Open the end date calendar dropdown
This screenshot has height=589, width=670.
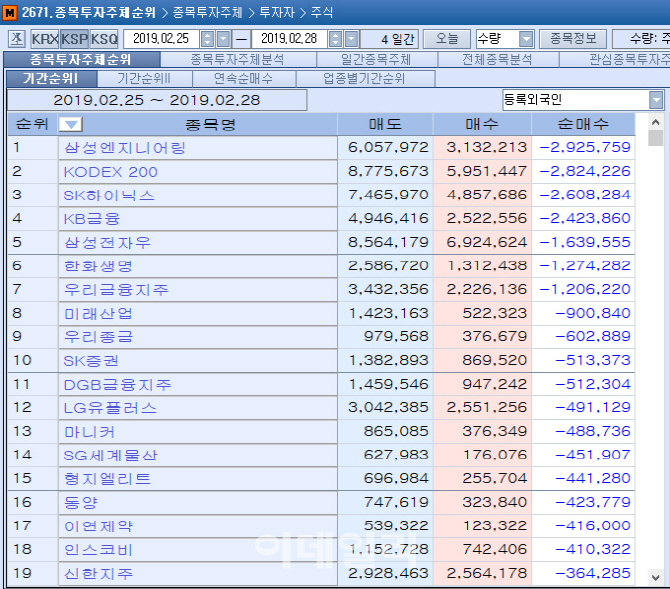[x=351, y=39]
